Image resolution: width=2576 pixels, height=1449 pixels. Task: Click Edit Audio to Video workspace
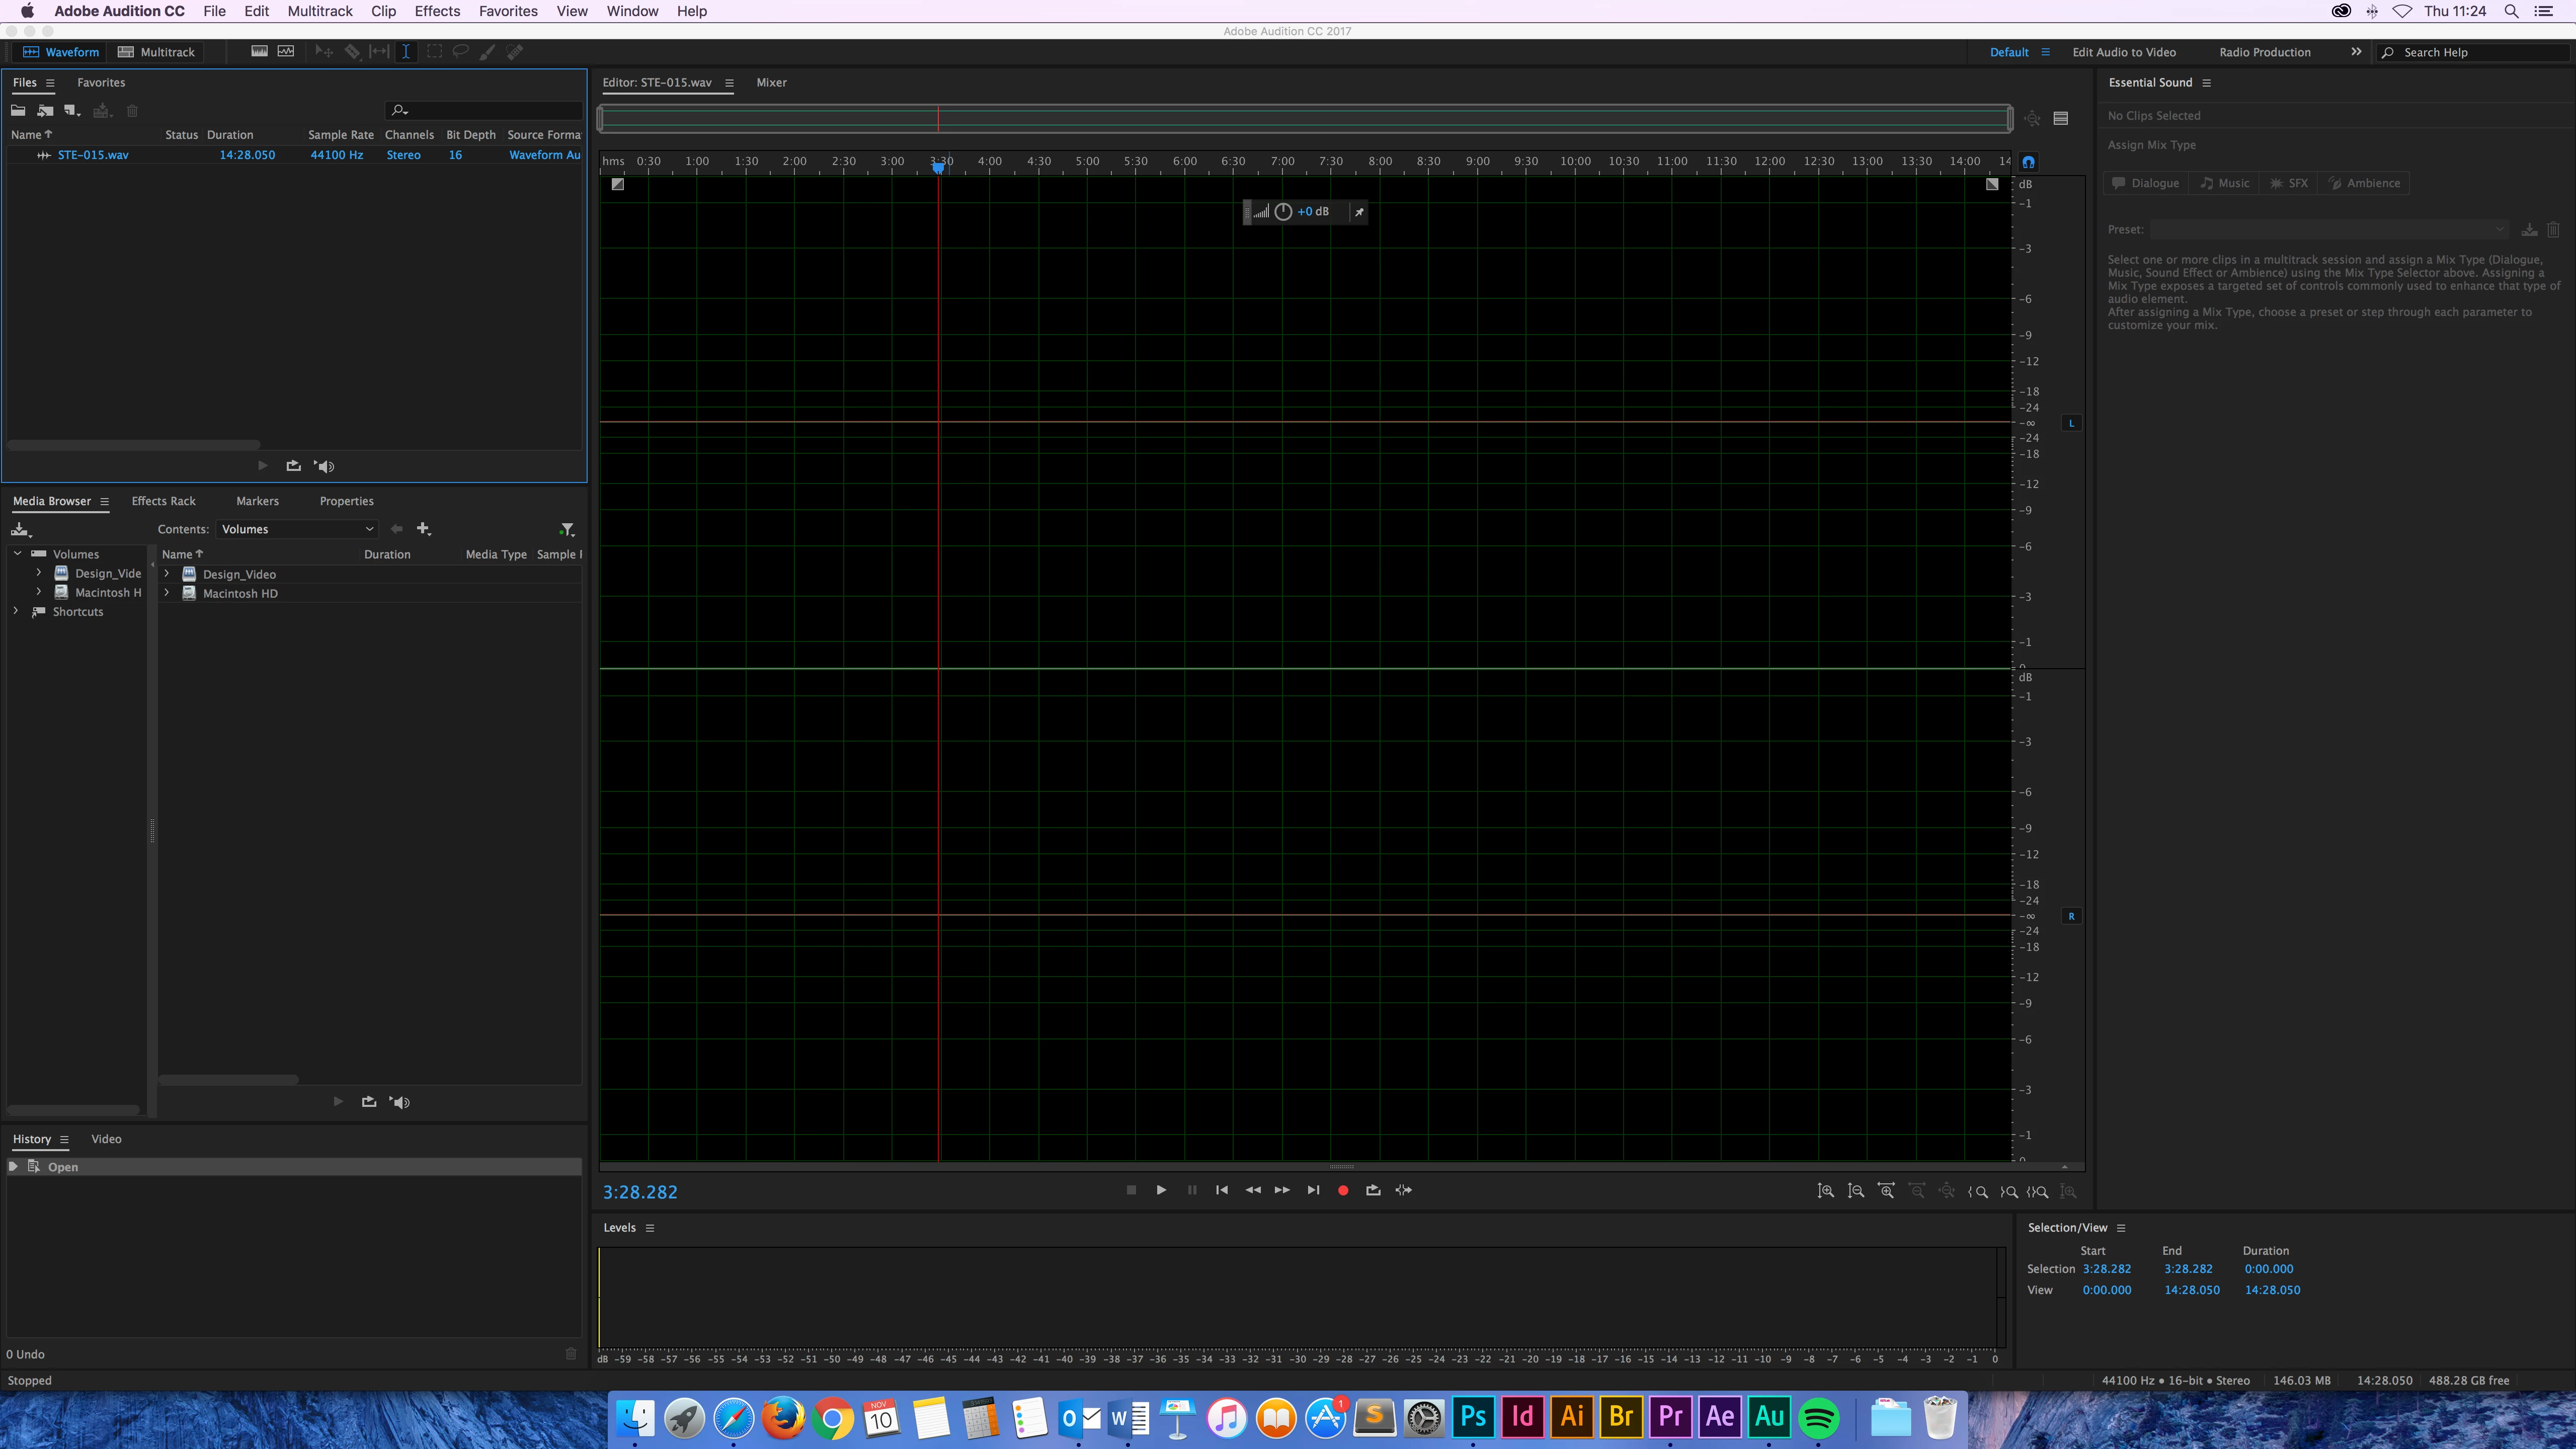pos(2123,52)
